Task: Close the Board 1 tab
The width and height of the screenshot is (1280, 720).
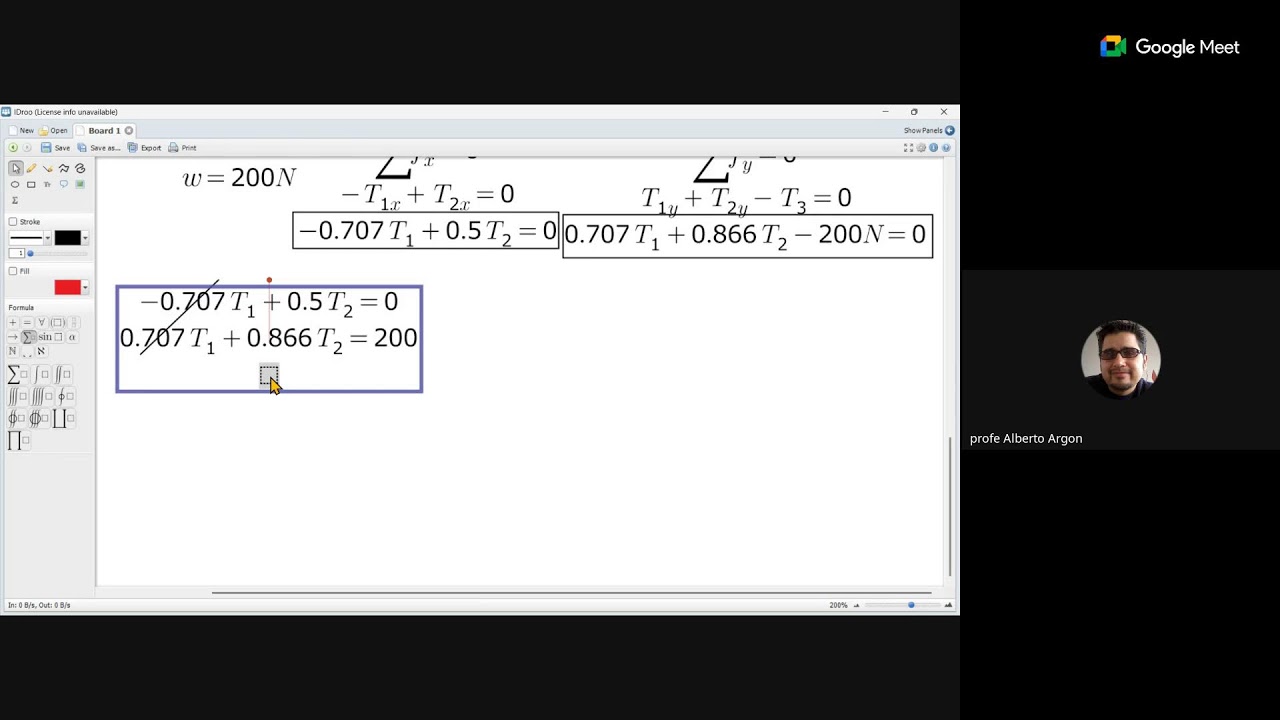Action: tap(129, 131)
